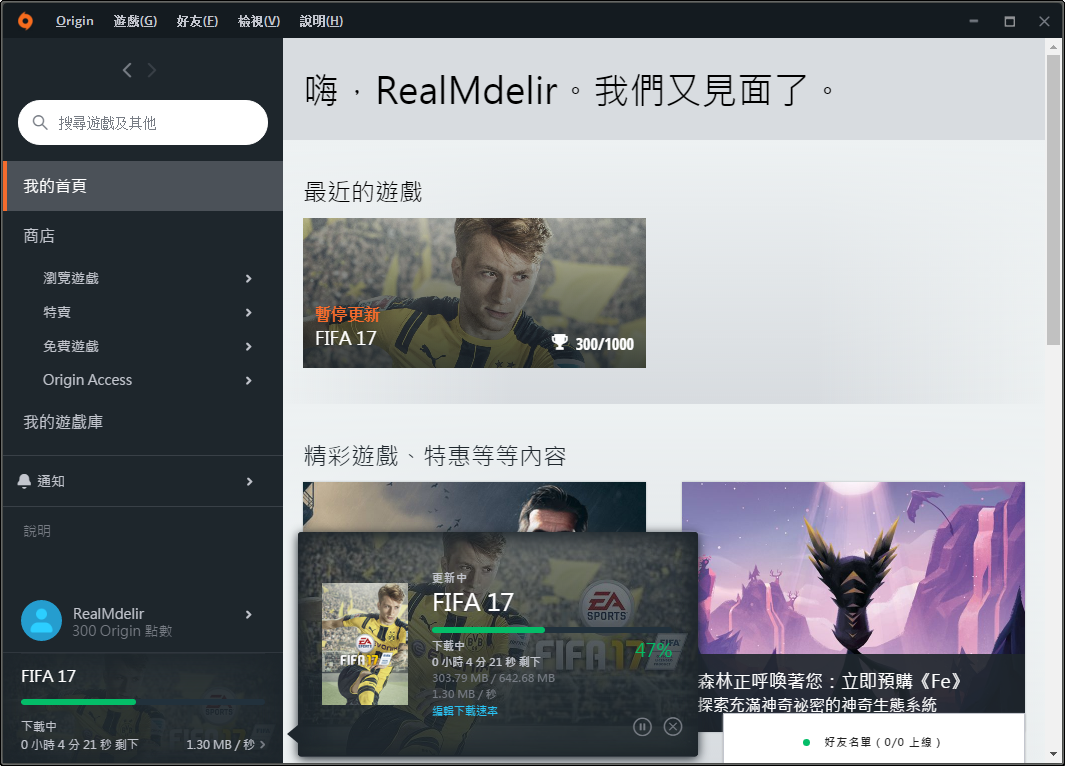Click 瀏覽遊戲 store entry

[x=71, y=278]
